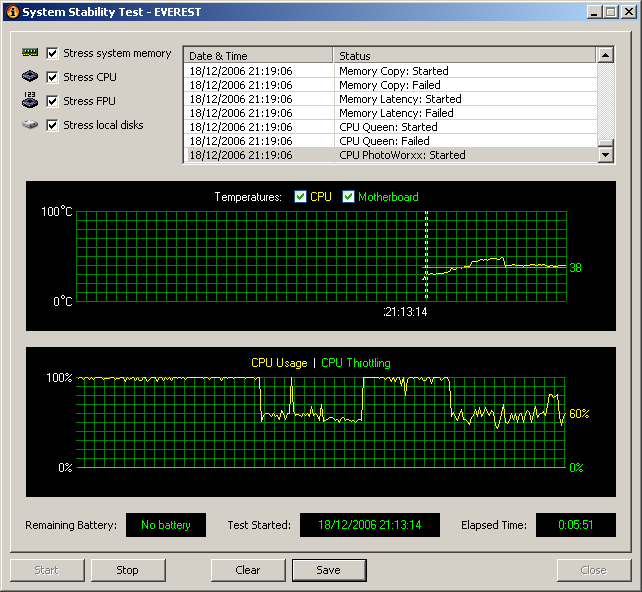Toggle Stress local disks checkbox

click(x=52, y=125)
